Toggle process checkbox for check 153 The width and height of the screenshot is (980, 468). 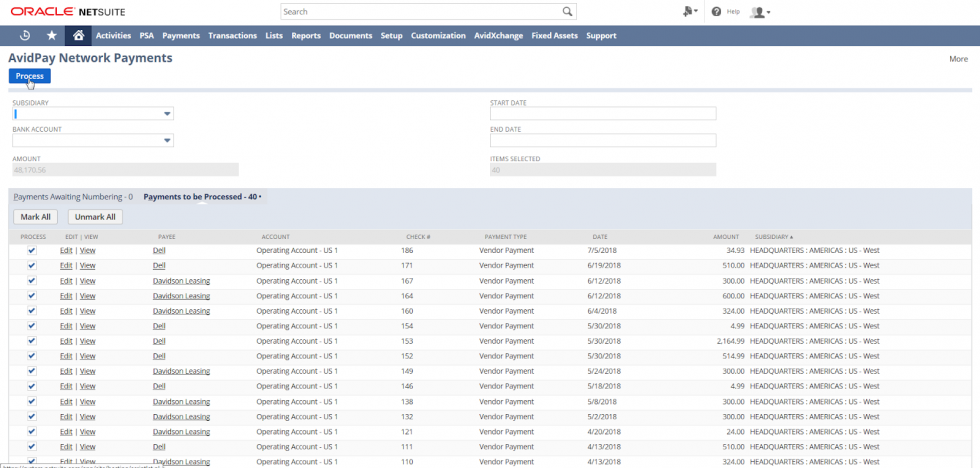coord(32,341)
